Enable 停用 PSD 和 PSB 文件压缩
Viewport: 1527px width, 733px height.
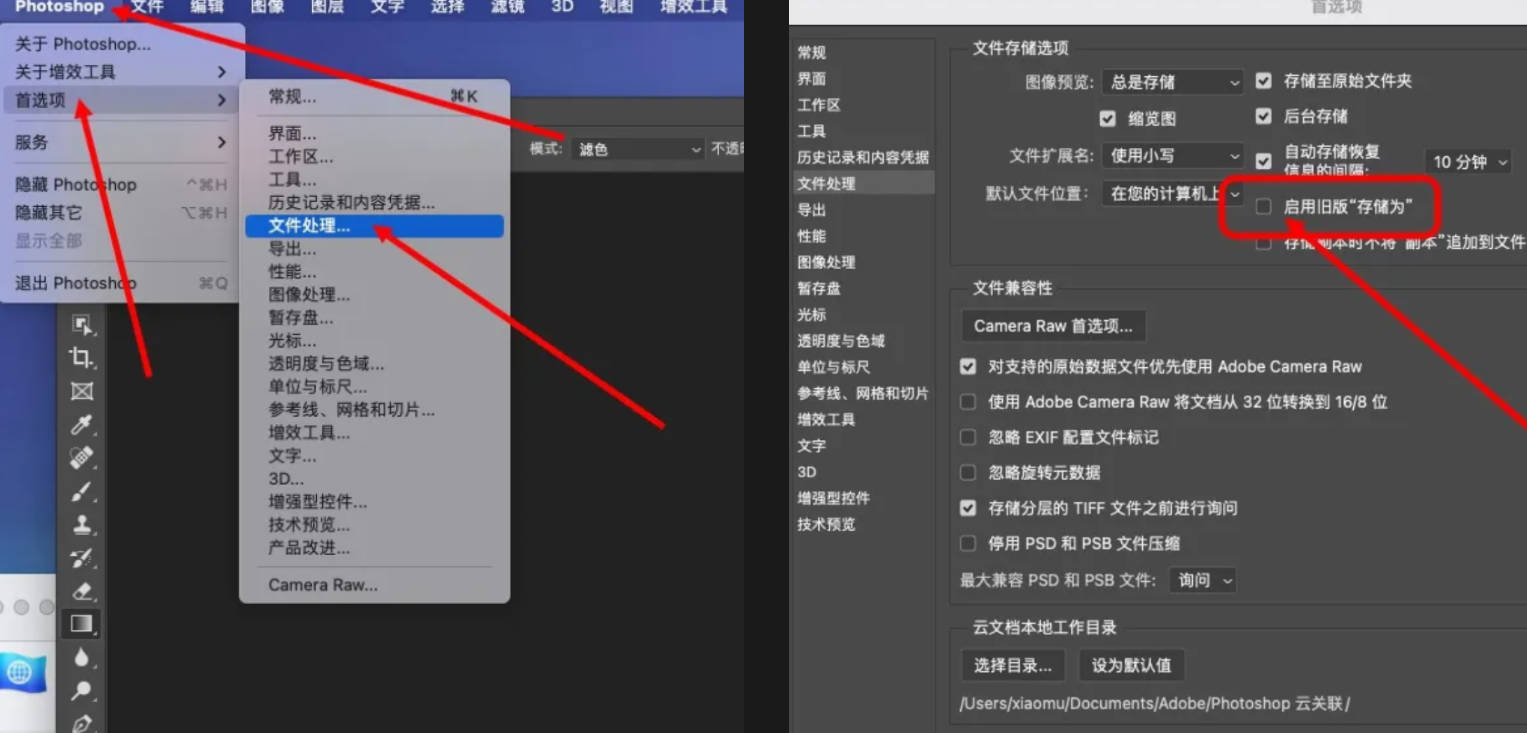click(968, 543)
